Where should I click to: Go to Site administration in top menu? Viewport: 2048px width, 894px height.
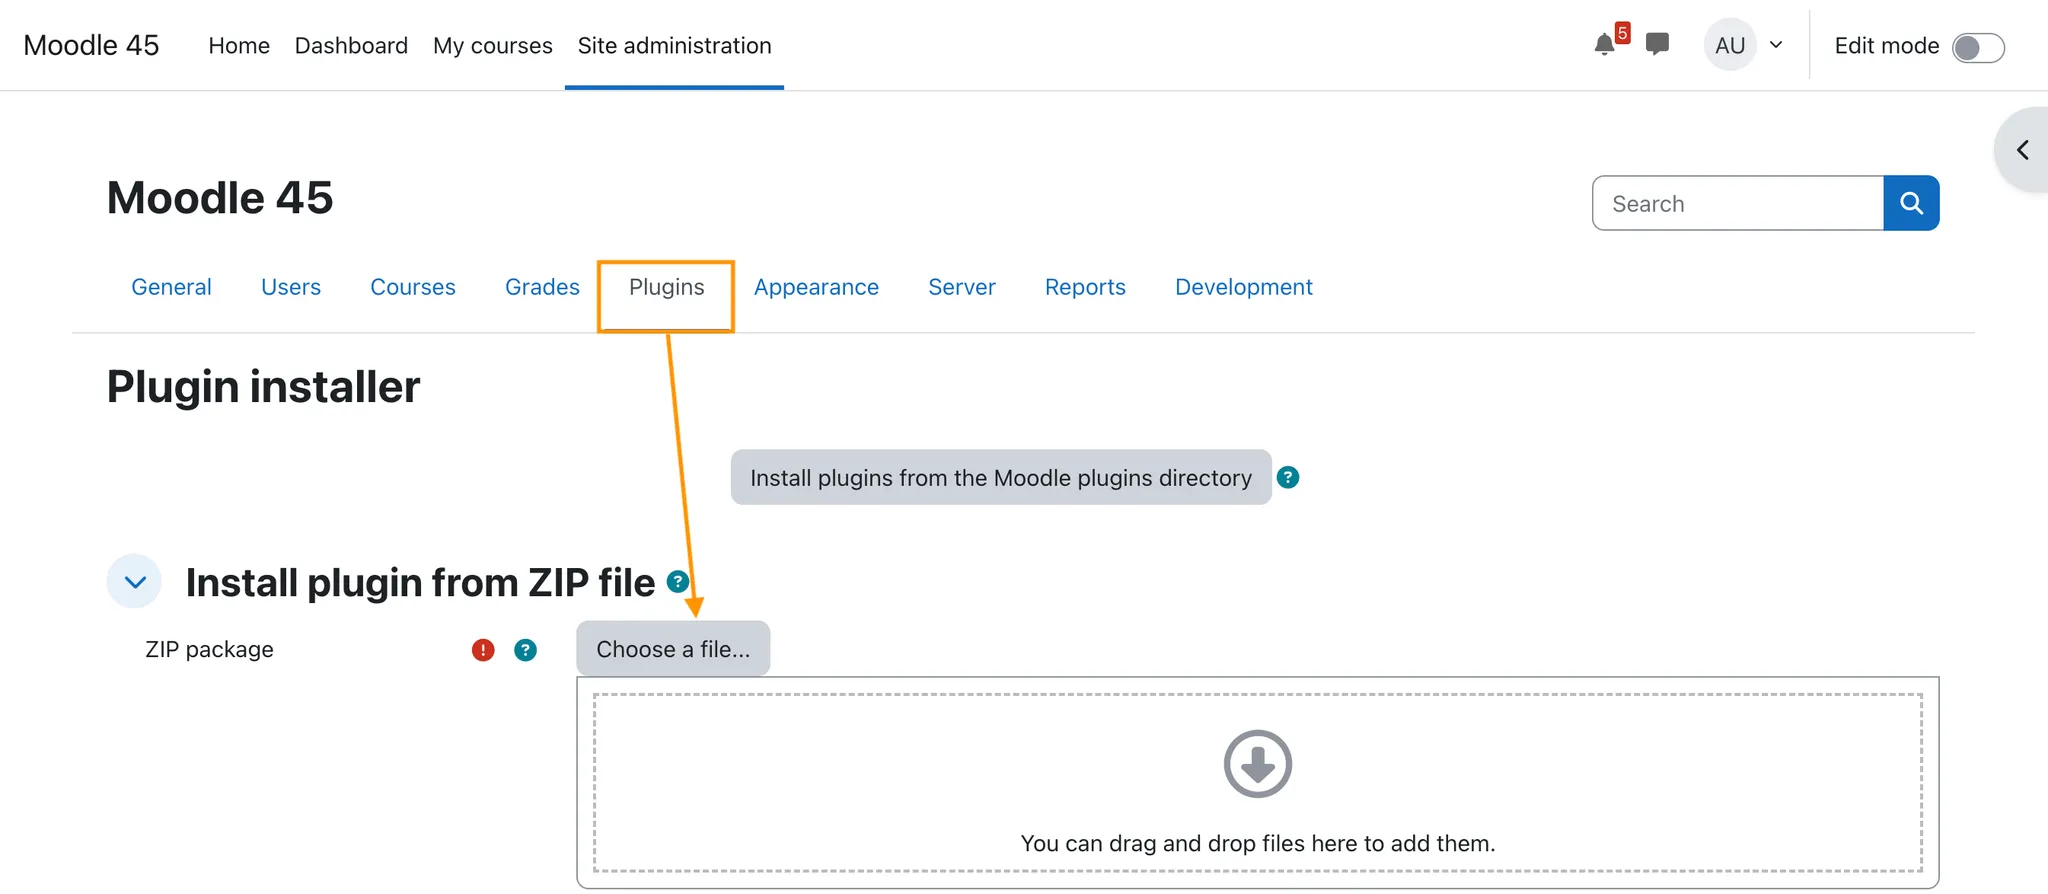pyautogui.click(x=674, y=45)
